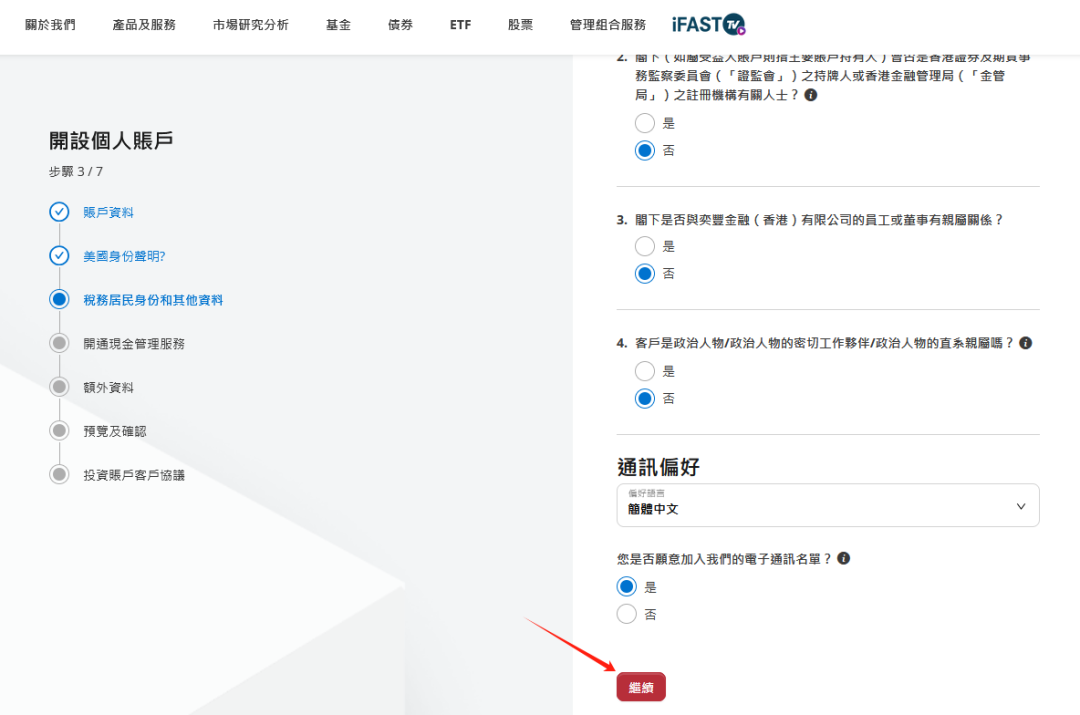Click the 賬戶資料 completed step checkmark icon
Viewport: 1080px width, 715px height.
59,212
